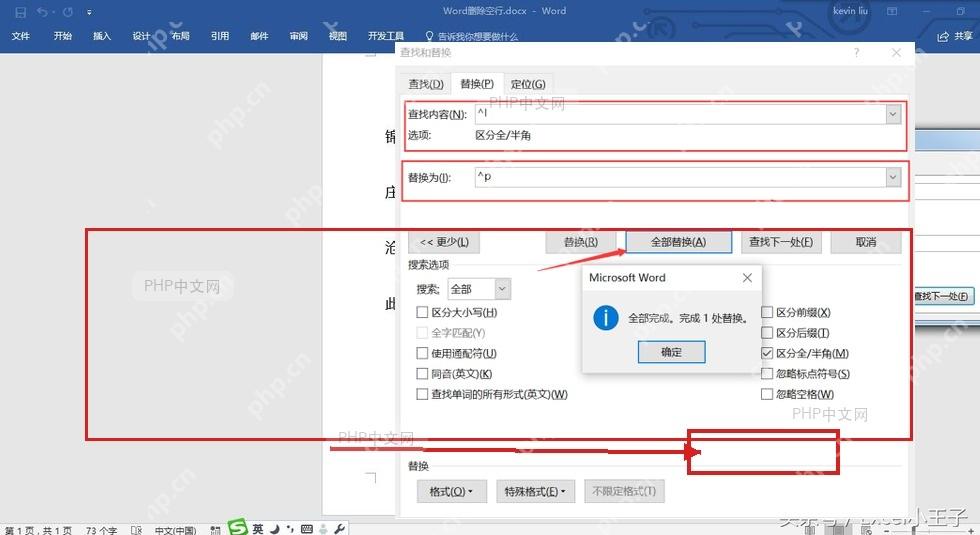The width and height of the screenshot is (980, 535).
Task: Toggle 忽略标点符号(S) checkbox
Action: (767, 374)
